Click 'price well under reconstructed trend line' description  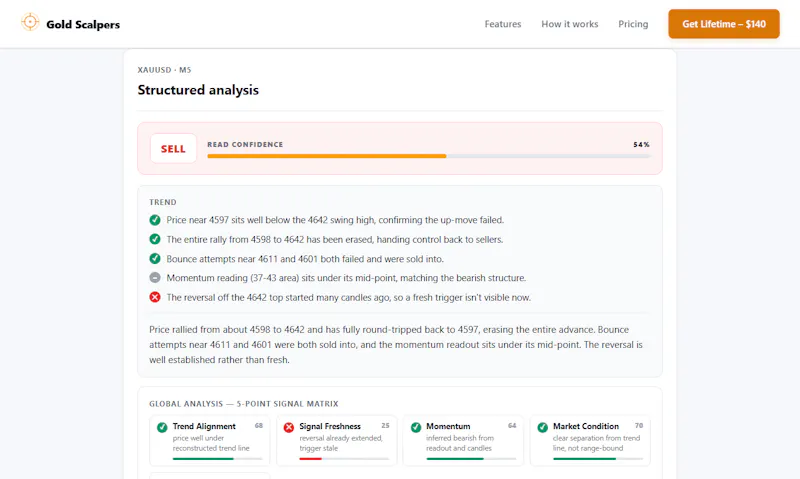(211, 443)
